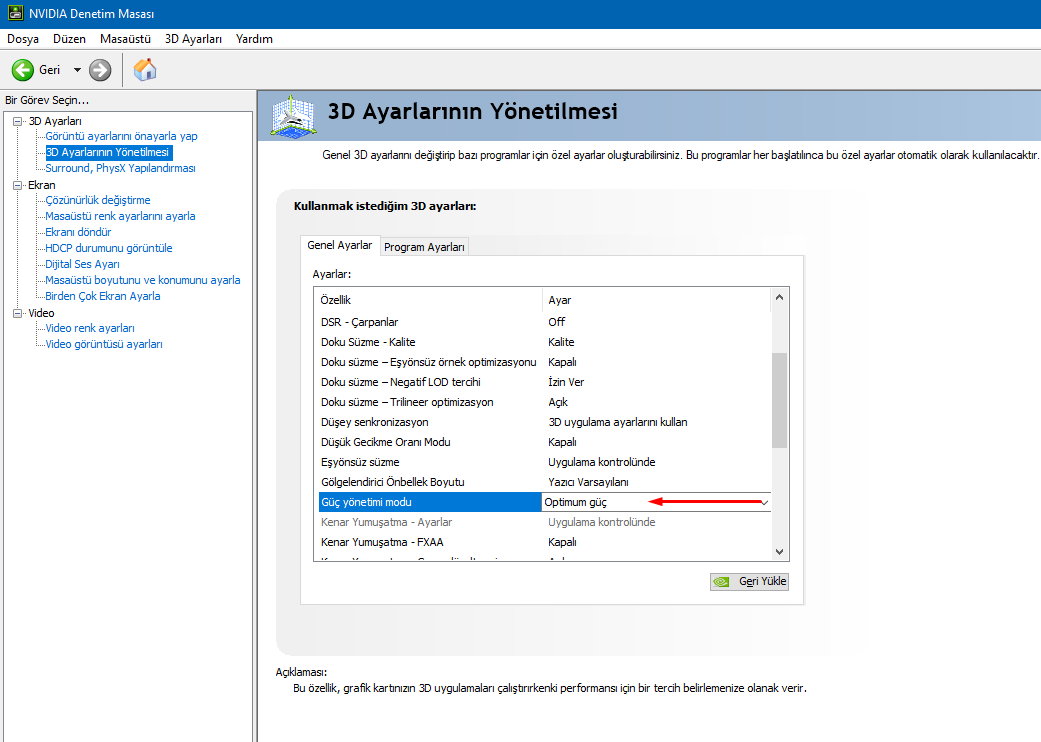Select Doku süzme – Eşyönsüz örnek optimizasyonu row
Viewport: 1041px width, 742px height.
[544, 362]
